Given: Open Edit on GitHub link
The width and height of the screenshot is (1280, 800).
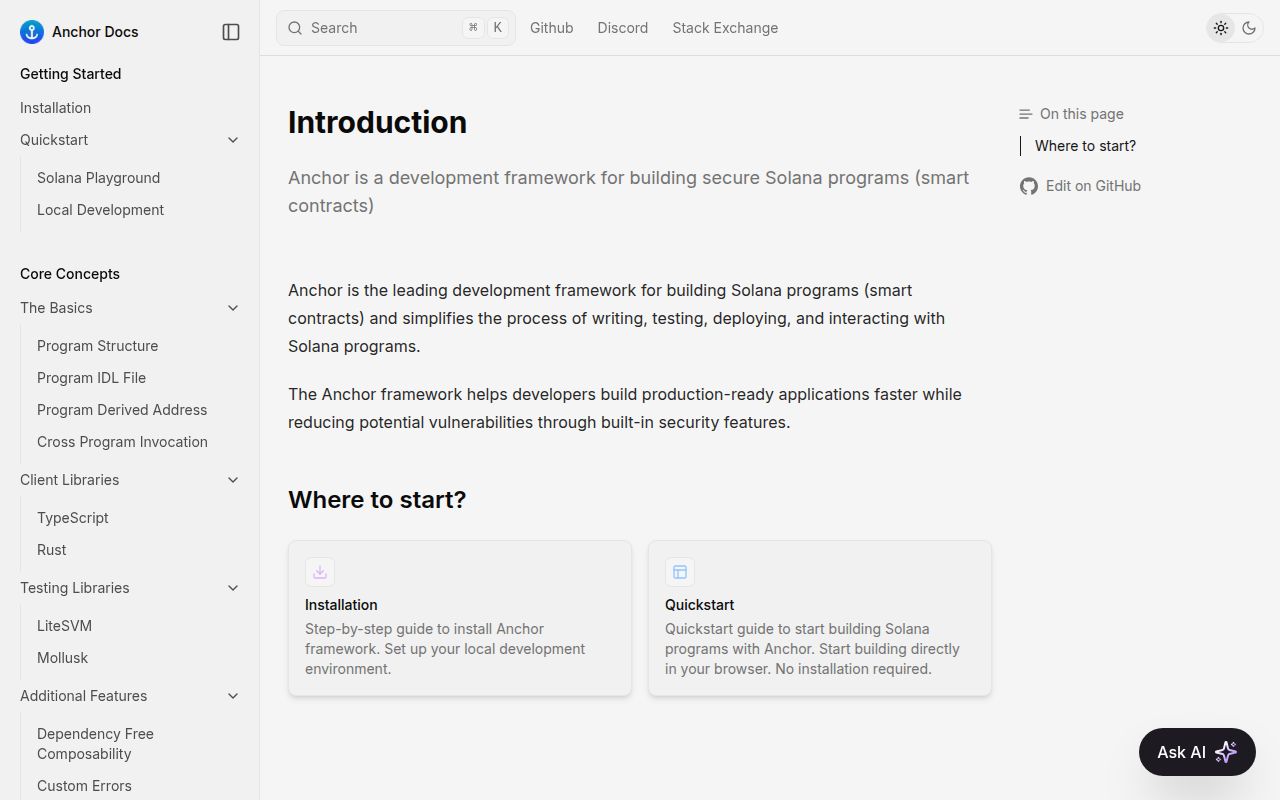Looking at the screenshot, I should click(1080, 186).
